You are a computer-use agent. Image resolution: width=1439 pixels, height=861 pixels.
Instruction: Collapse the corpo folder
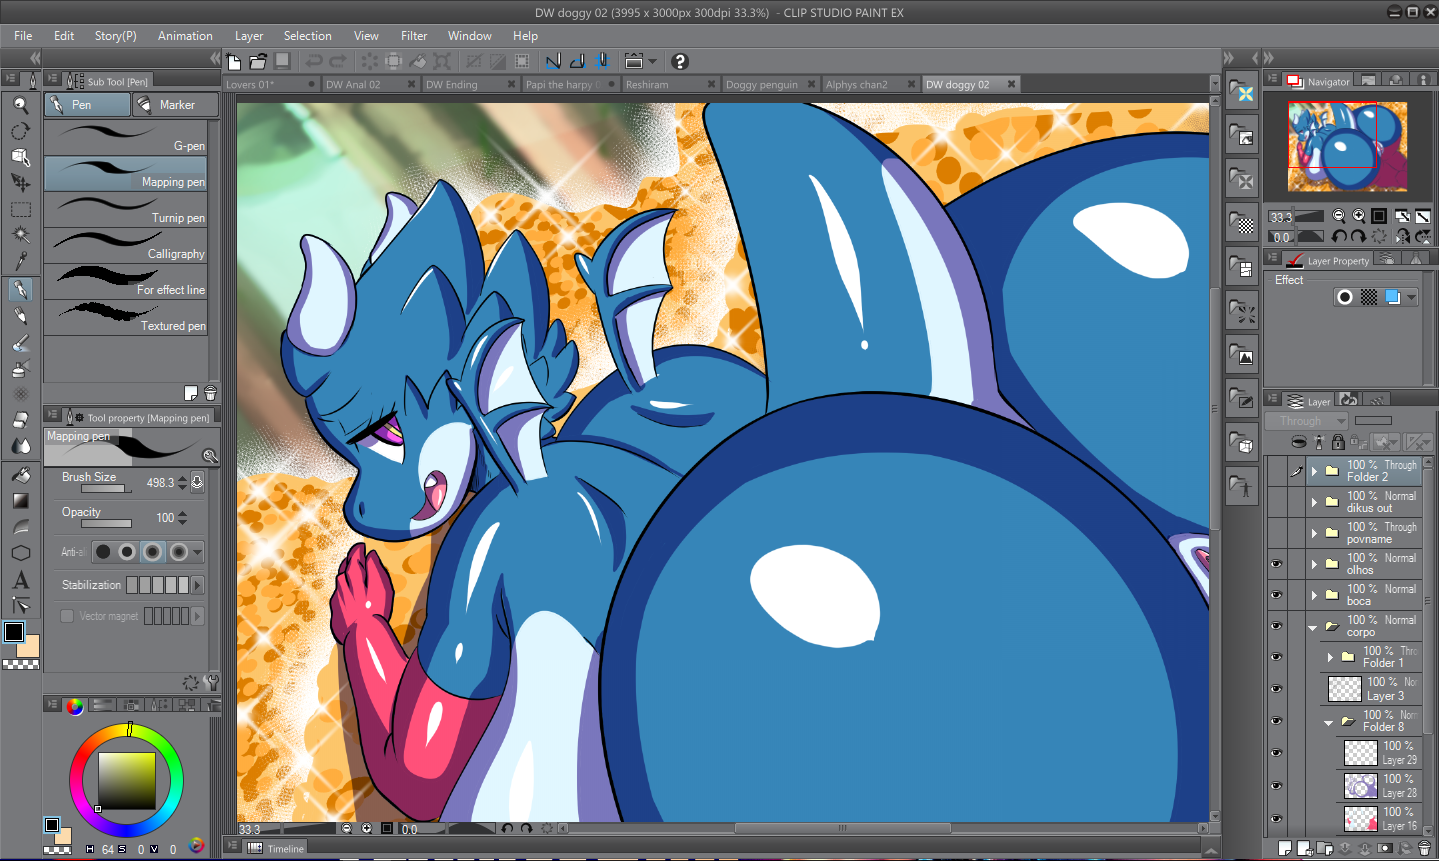point(1313,627)
